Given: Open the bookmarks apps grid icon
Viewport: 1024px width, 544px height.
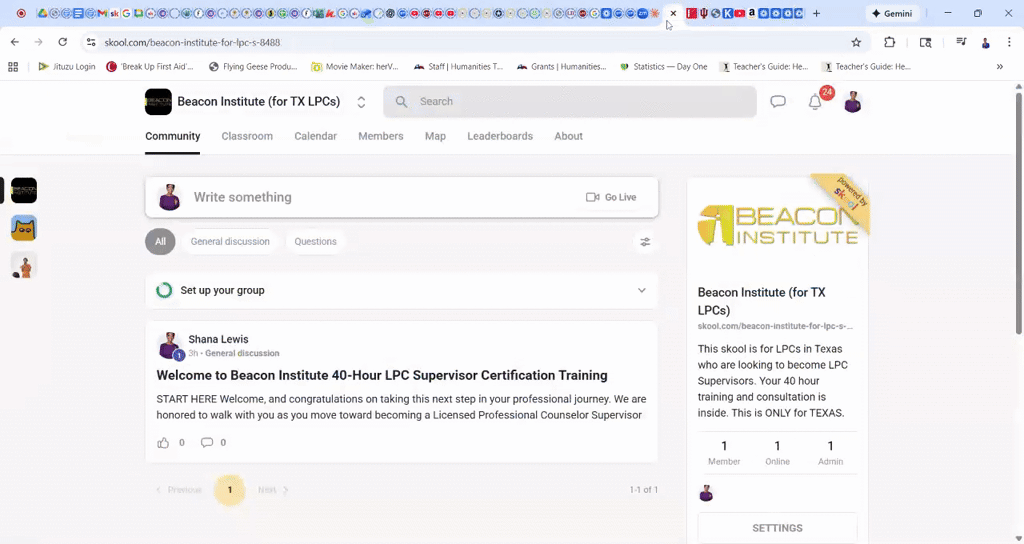Looking at the screenshot, I should click(13, 67).
